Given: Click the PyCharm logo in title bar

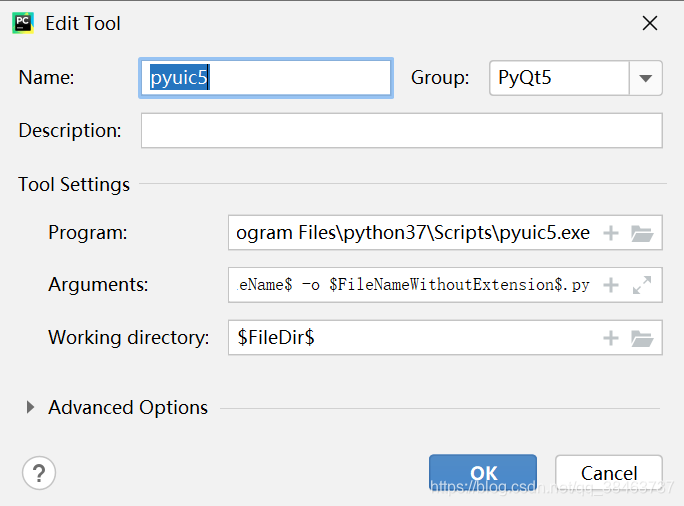Looking at the screenshot, I should click(24, 23).
